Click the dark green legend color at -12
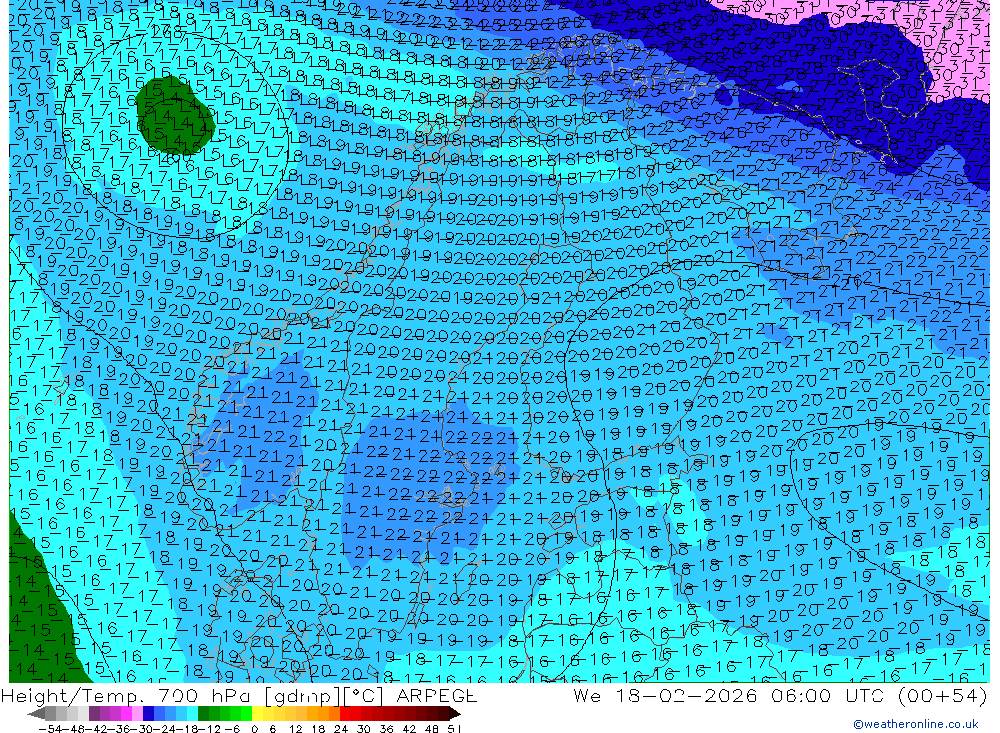This screenshot has height=733, width=1000. [203, 714]
